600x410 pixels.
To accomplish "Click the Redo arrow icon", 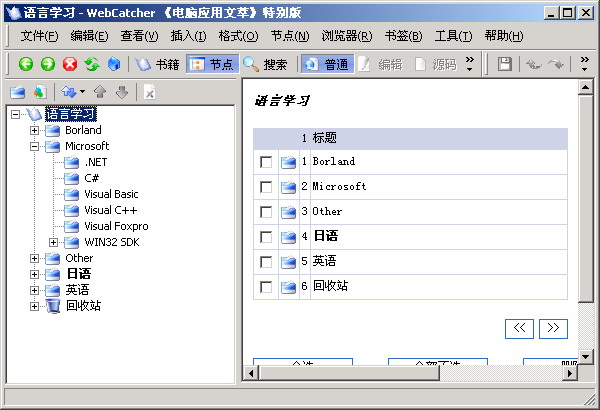I will 556,64.
